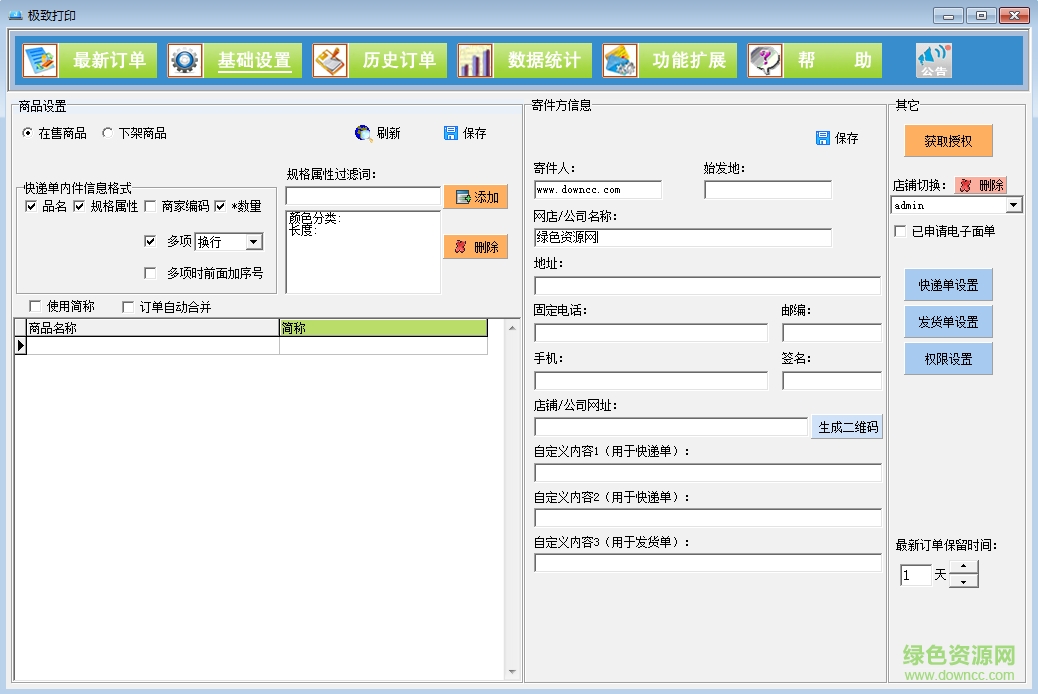Switch to the 寄件方信息 section's 保存 area
Viewport: 1038px width, 694px height.
click(x=838, y=138)
